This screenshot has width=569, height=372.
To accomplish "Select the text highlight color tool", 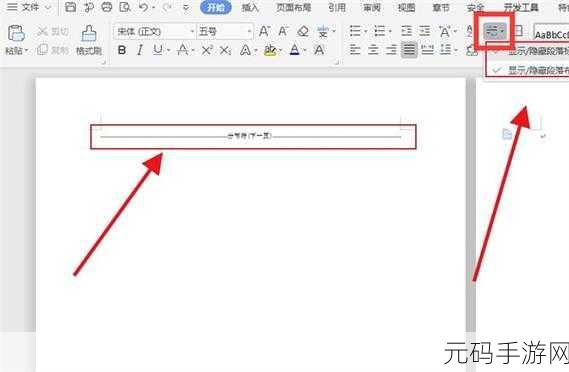I will 270,50.
